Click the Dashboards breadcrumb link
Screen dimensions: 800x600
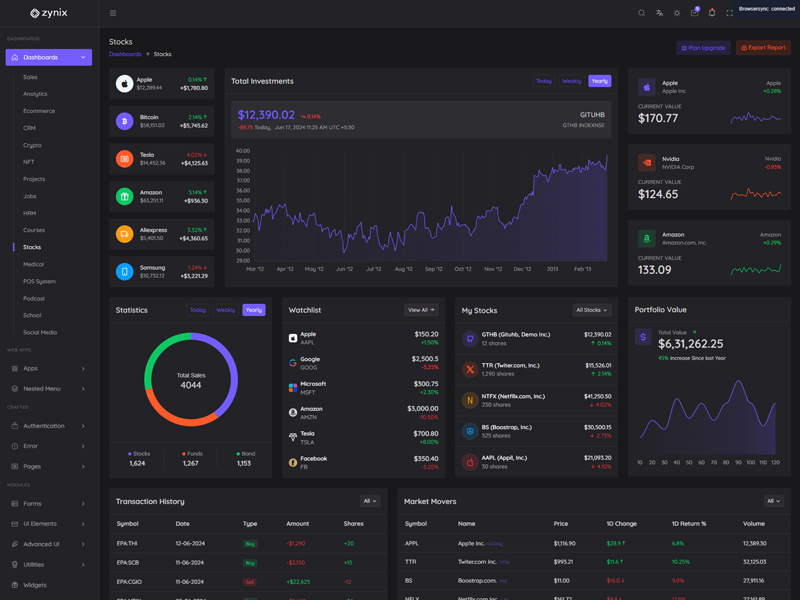point(125,54)
